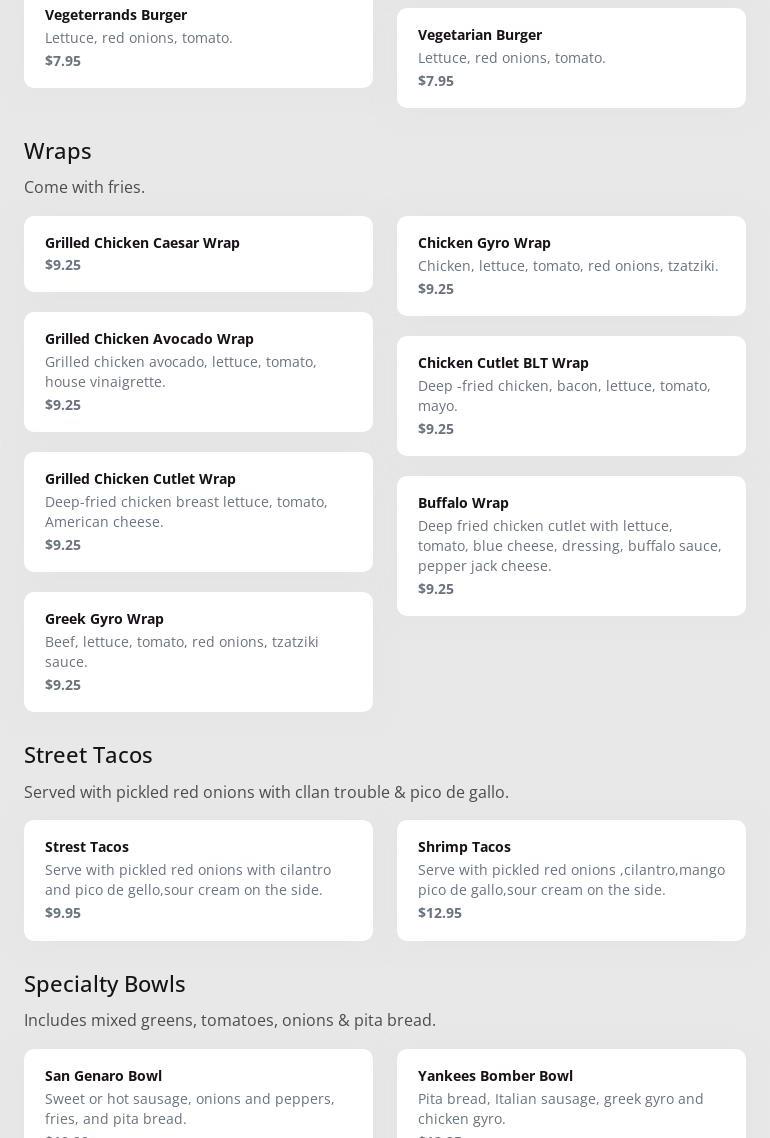Viewport: 770px width, 1138px height.
Task: Open the Vegetarian Burger menu item
Action: click(x=571, y=57)
